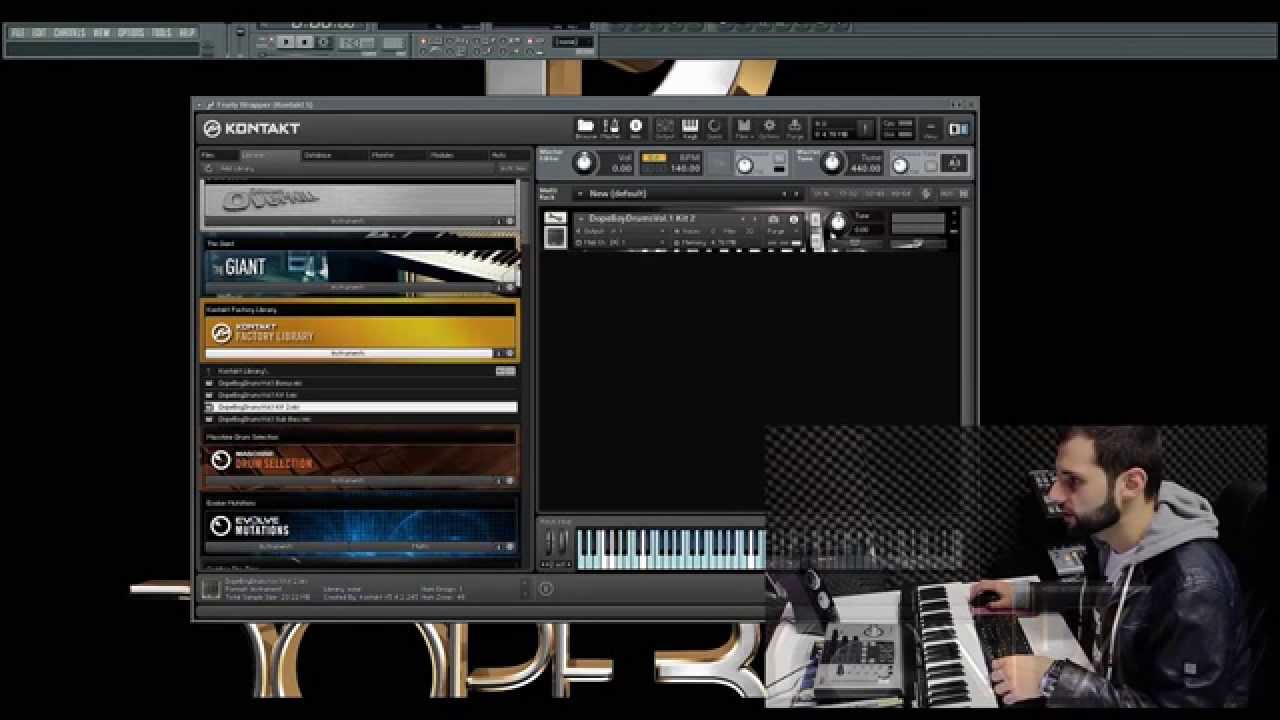Open the Kontakt Browse panel icon
The image size is (1280, 720).
pos(585,127)
